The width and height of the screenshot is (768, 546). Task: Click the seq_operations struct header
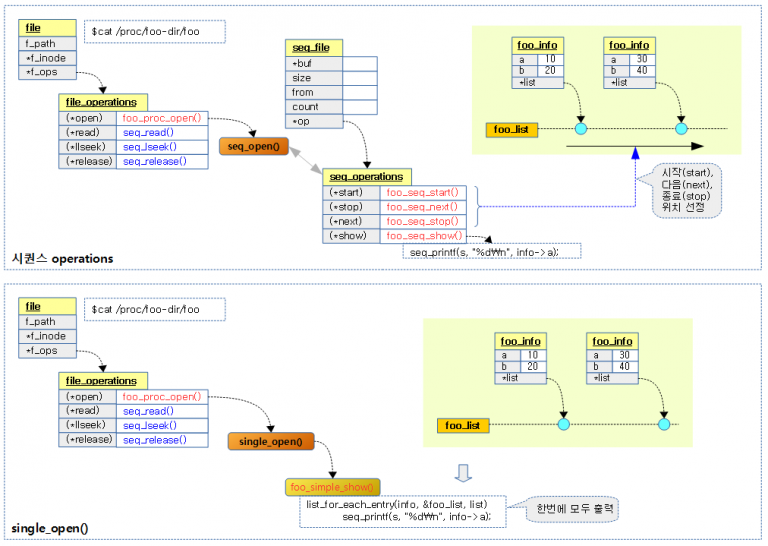[367, 177]
